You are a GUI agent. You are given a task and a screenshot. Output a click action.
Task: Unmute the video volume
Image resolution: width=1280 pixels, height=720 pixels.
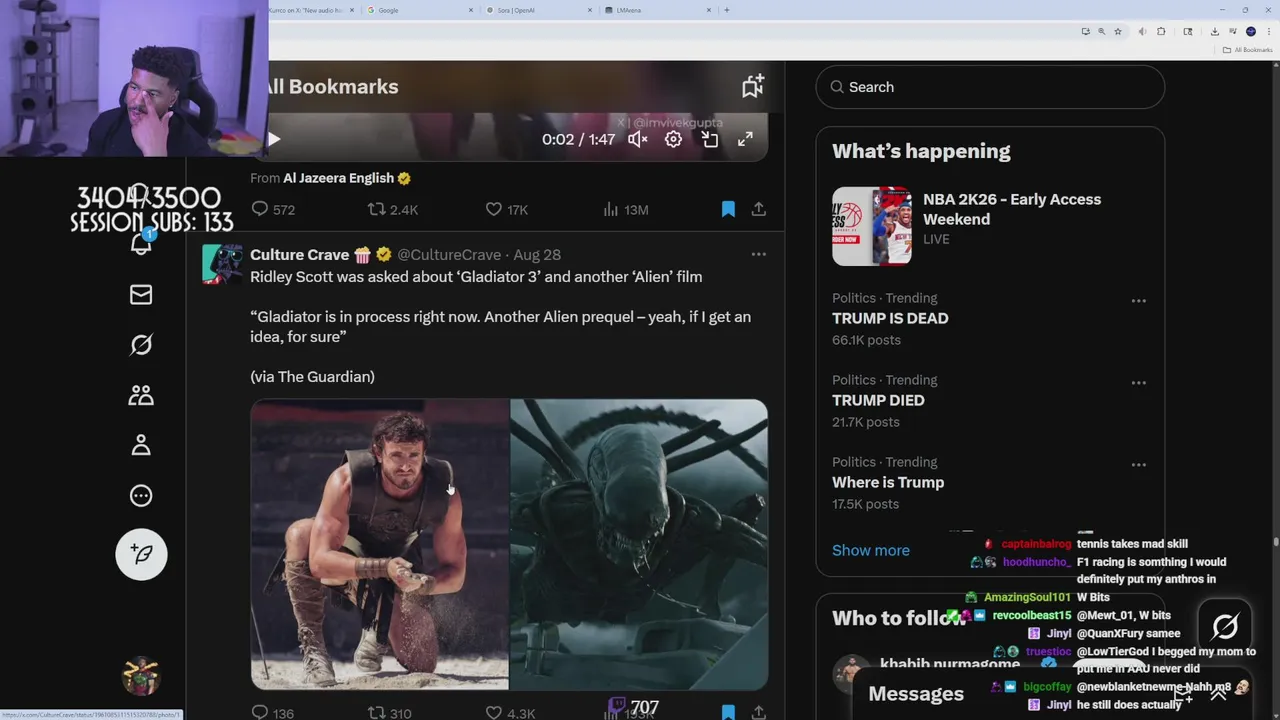click(x=637, y=139)
